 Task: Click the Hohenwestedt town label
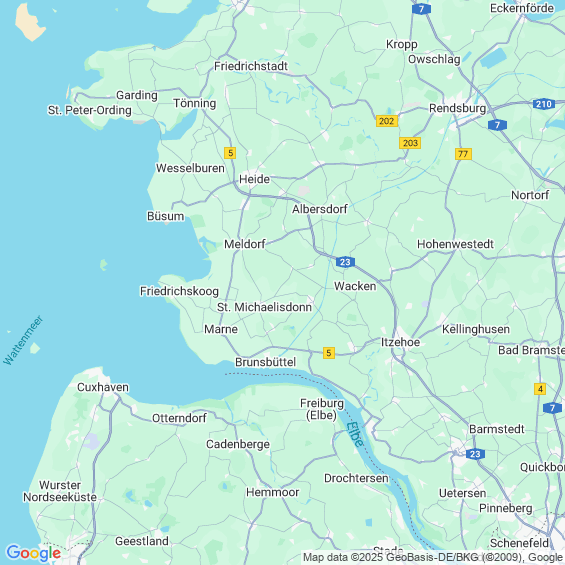[455, 244]
